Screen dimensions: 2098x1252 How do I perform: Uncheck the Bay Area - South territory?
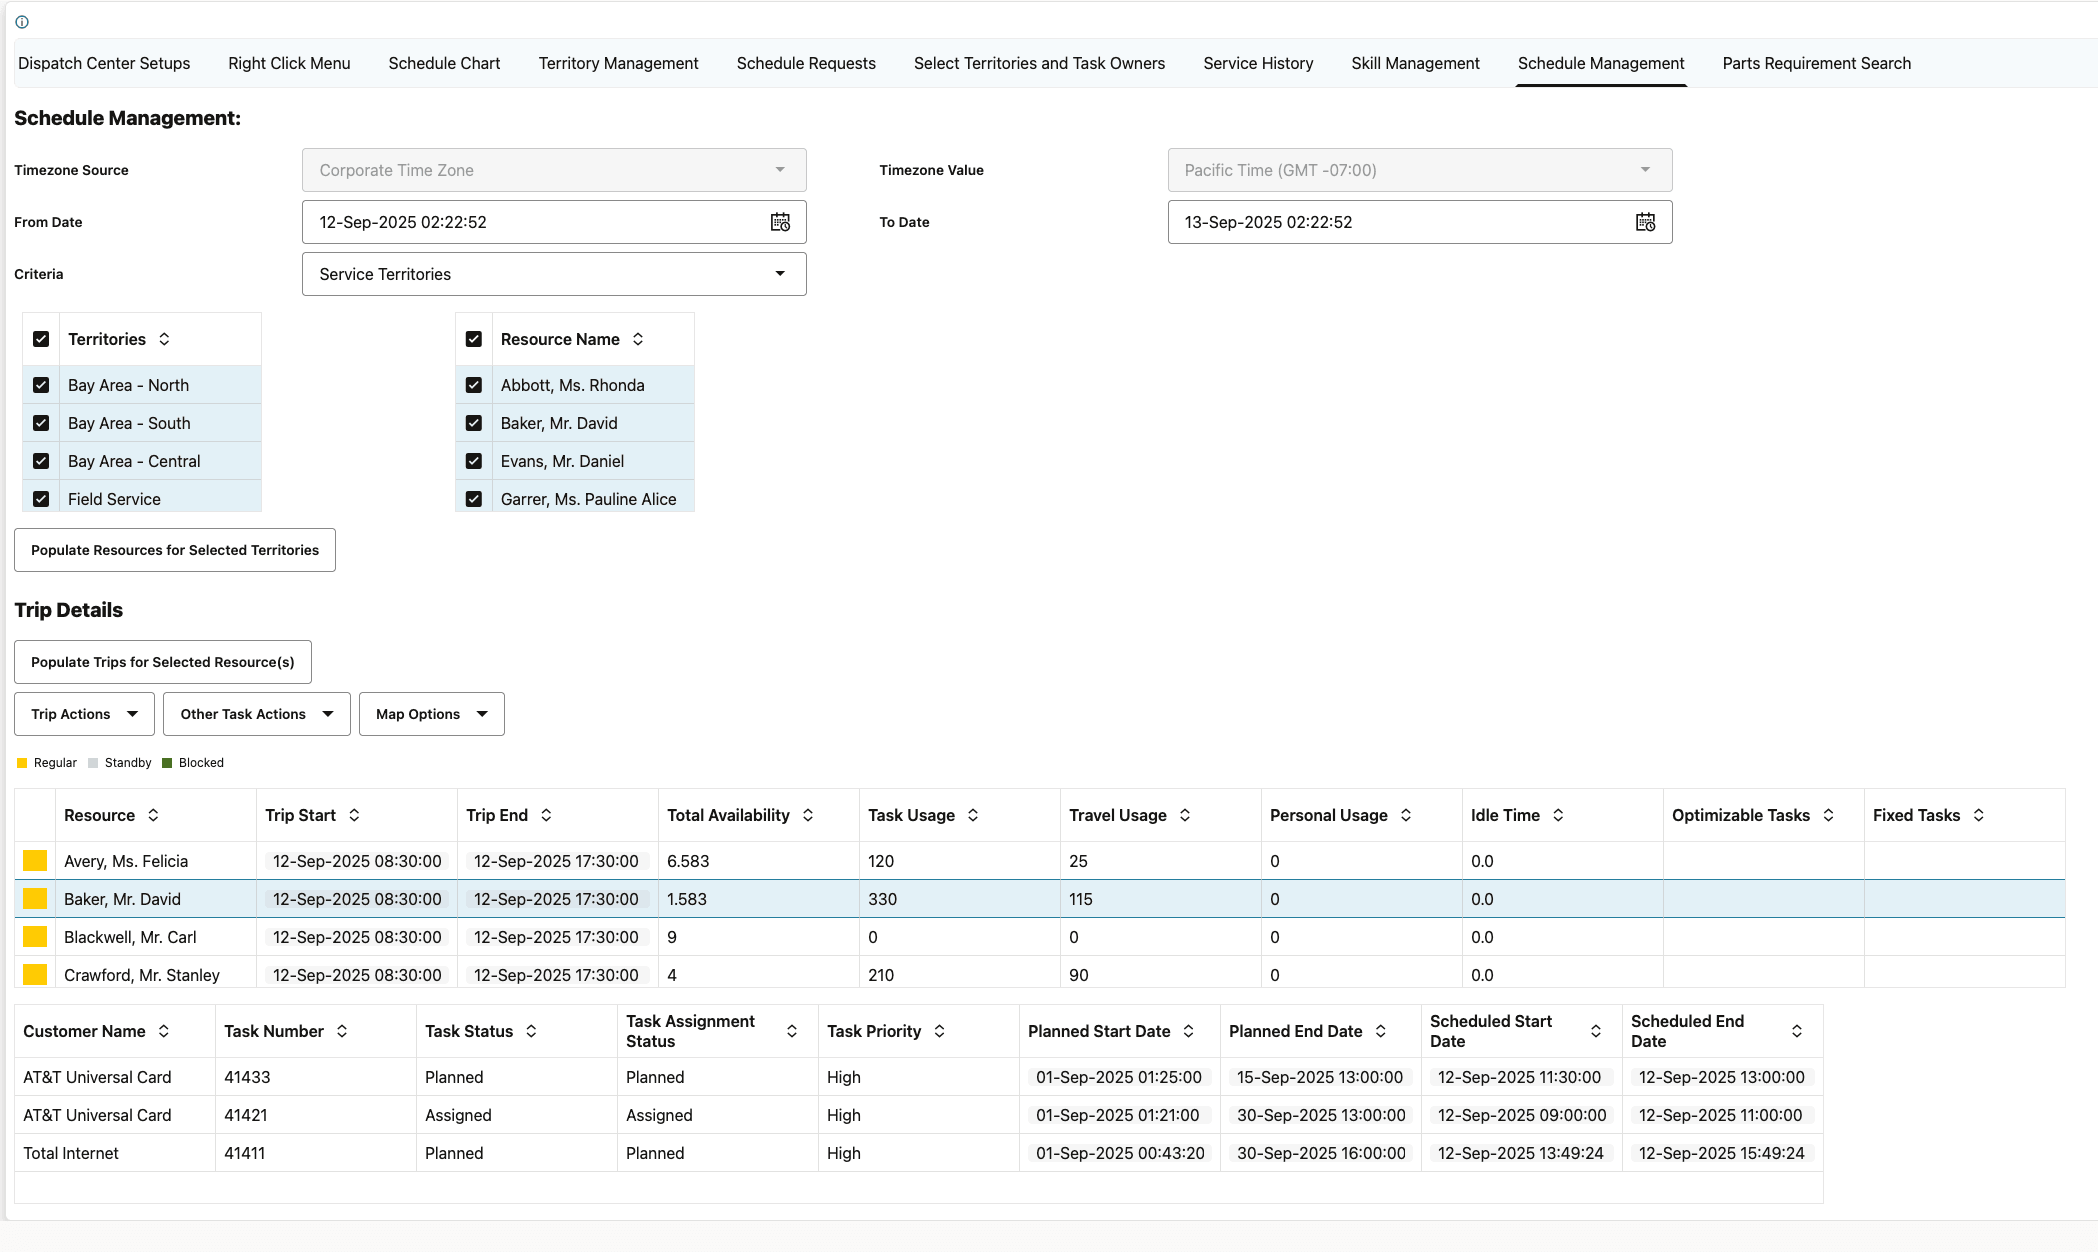tap(41, 422)
